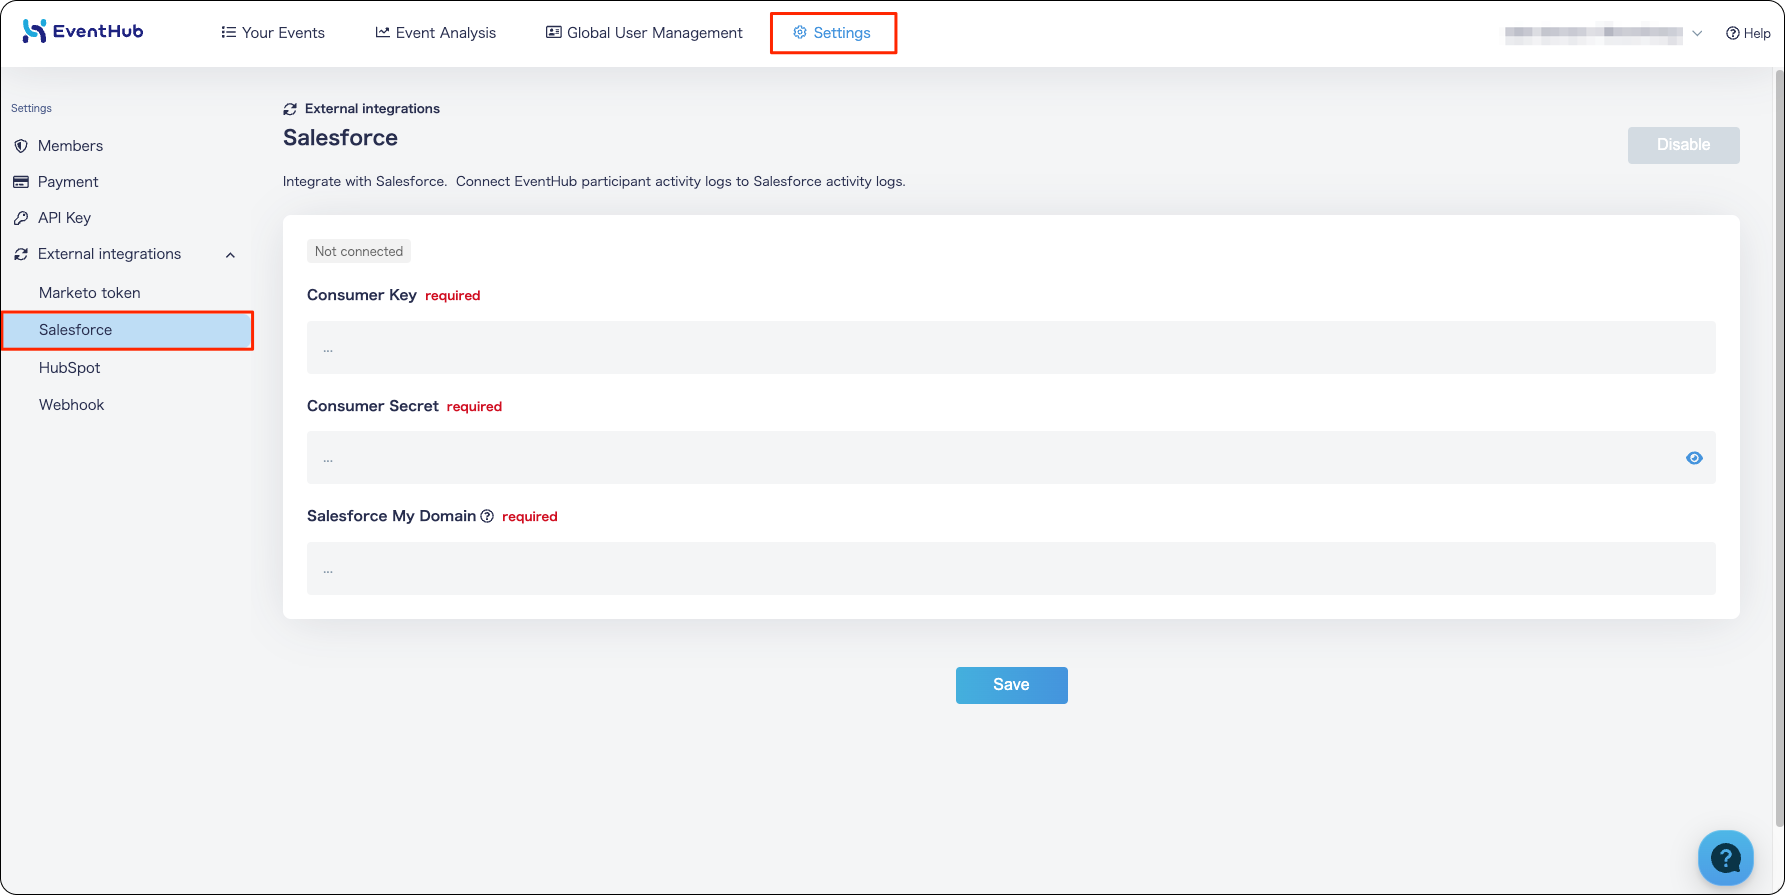Focus the Salesforce My Domain input field
The height and width of the screenshot is (895, 1785).
(1011, 569)
